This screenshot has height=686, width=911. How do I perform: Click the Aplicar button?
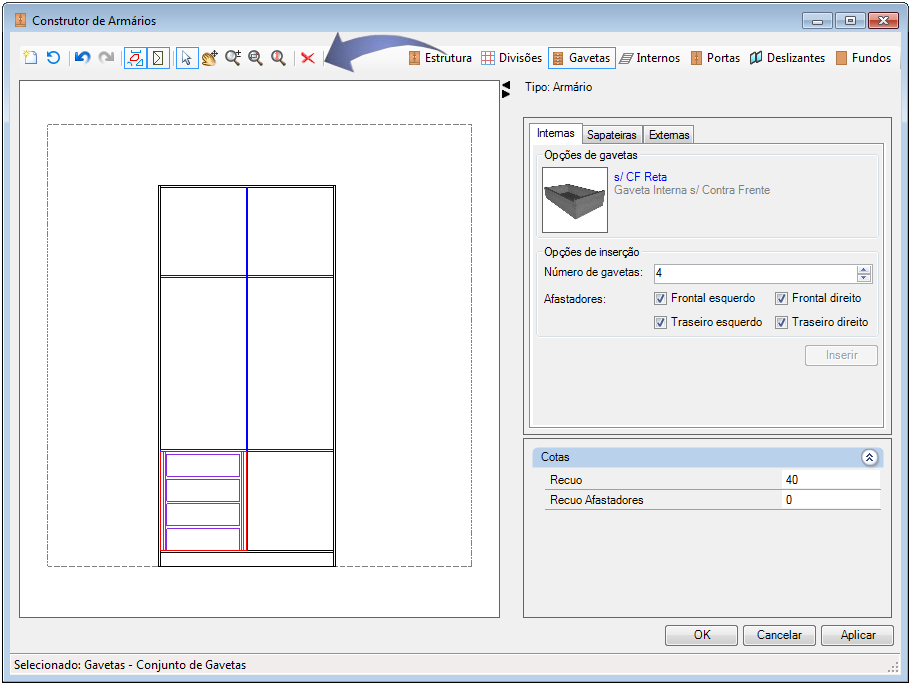tap(858, 635)
